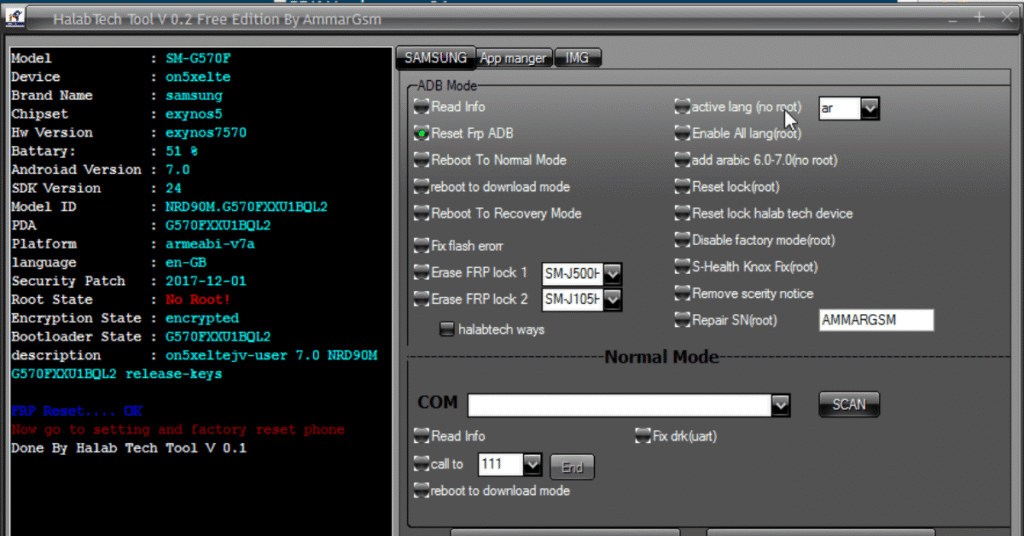Click the device name on5xelte
The height and width of the screenshot is (536, 1024).
(198, 76)
